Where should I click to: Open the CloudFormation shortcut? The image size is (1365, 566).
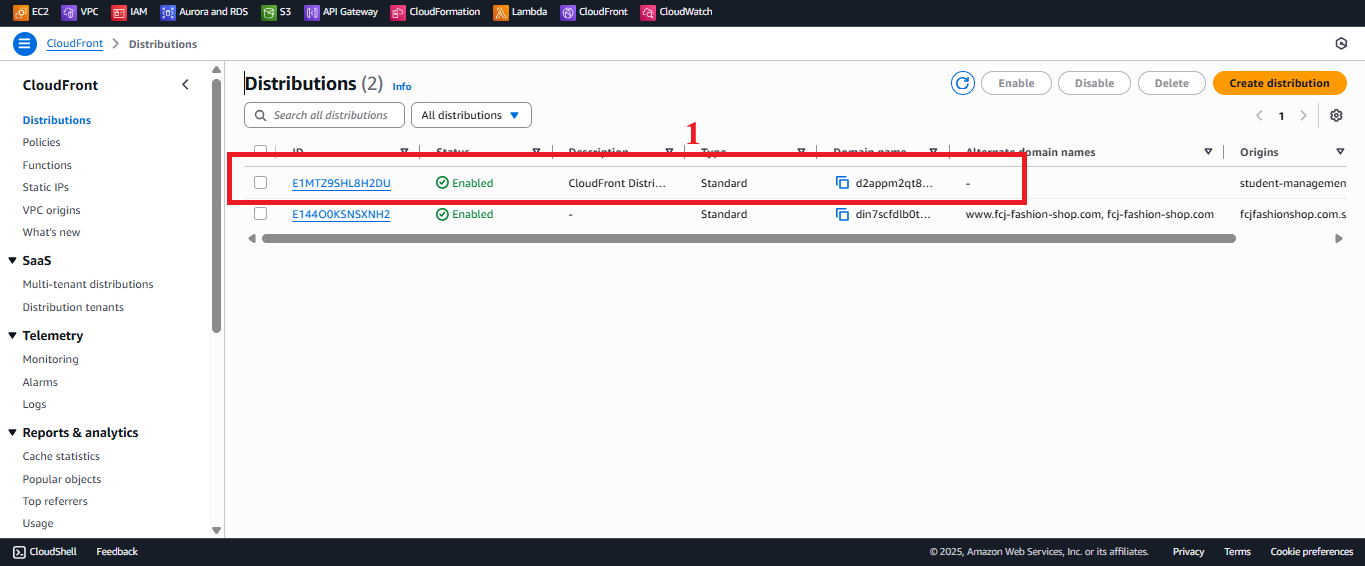tap(436, 12)
